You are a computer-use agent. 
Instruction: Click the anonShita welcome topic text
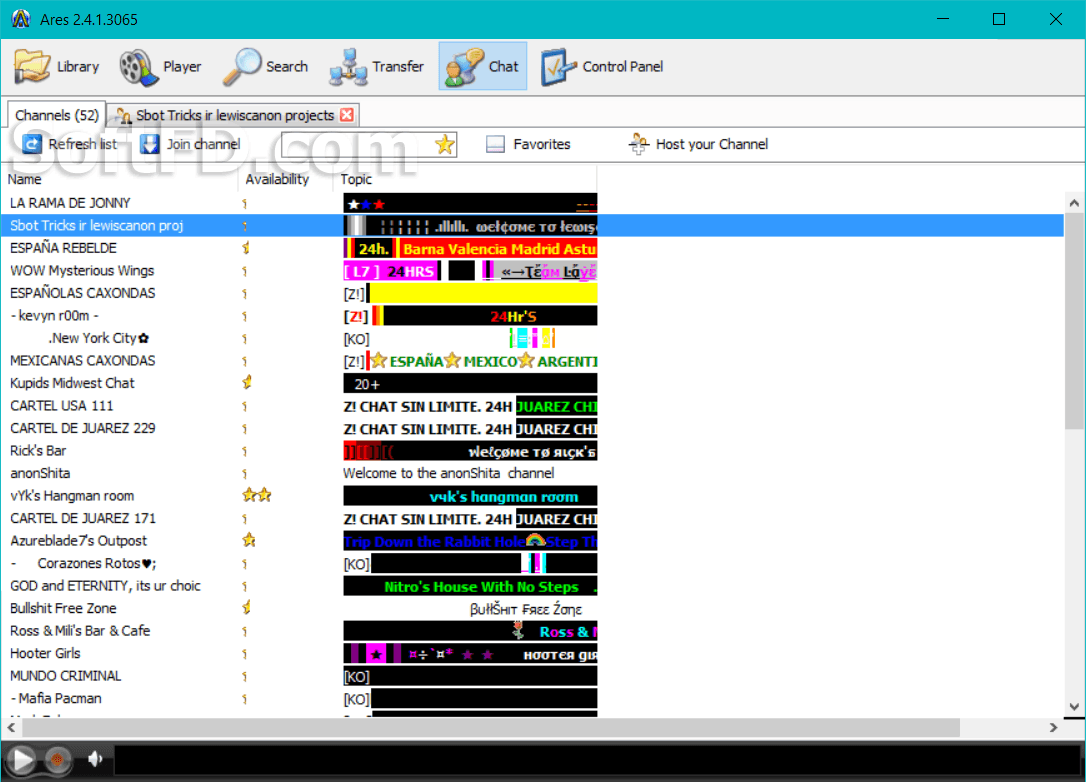[448, 473]
